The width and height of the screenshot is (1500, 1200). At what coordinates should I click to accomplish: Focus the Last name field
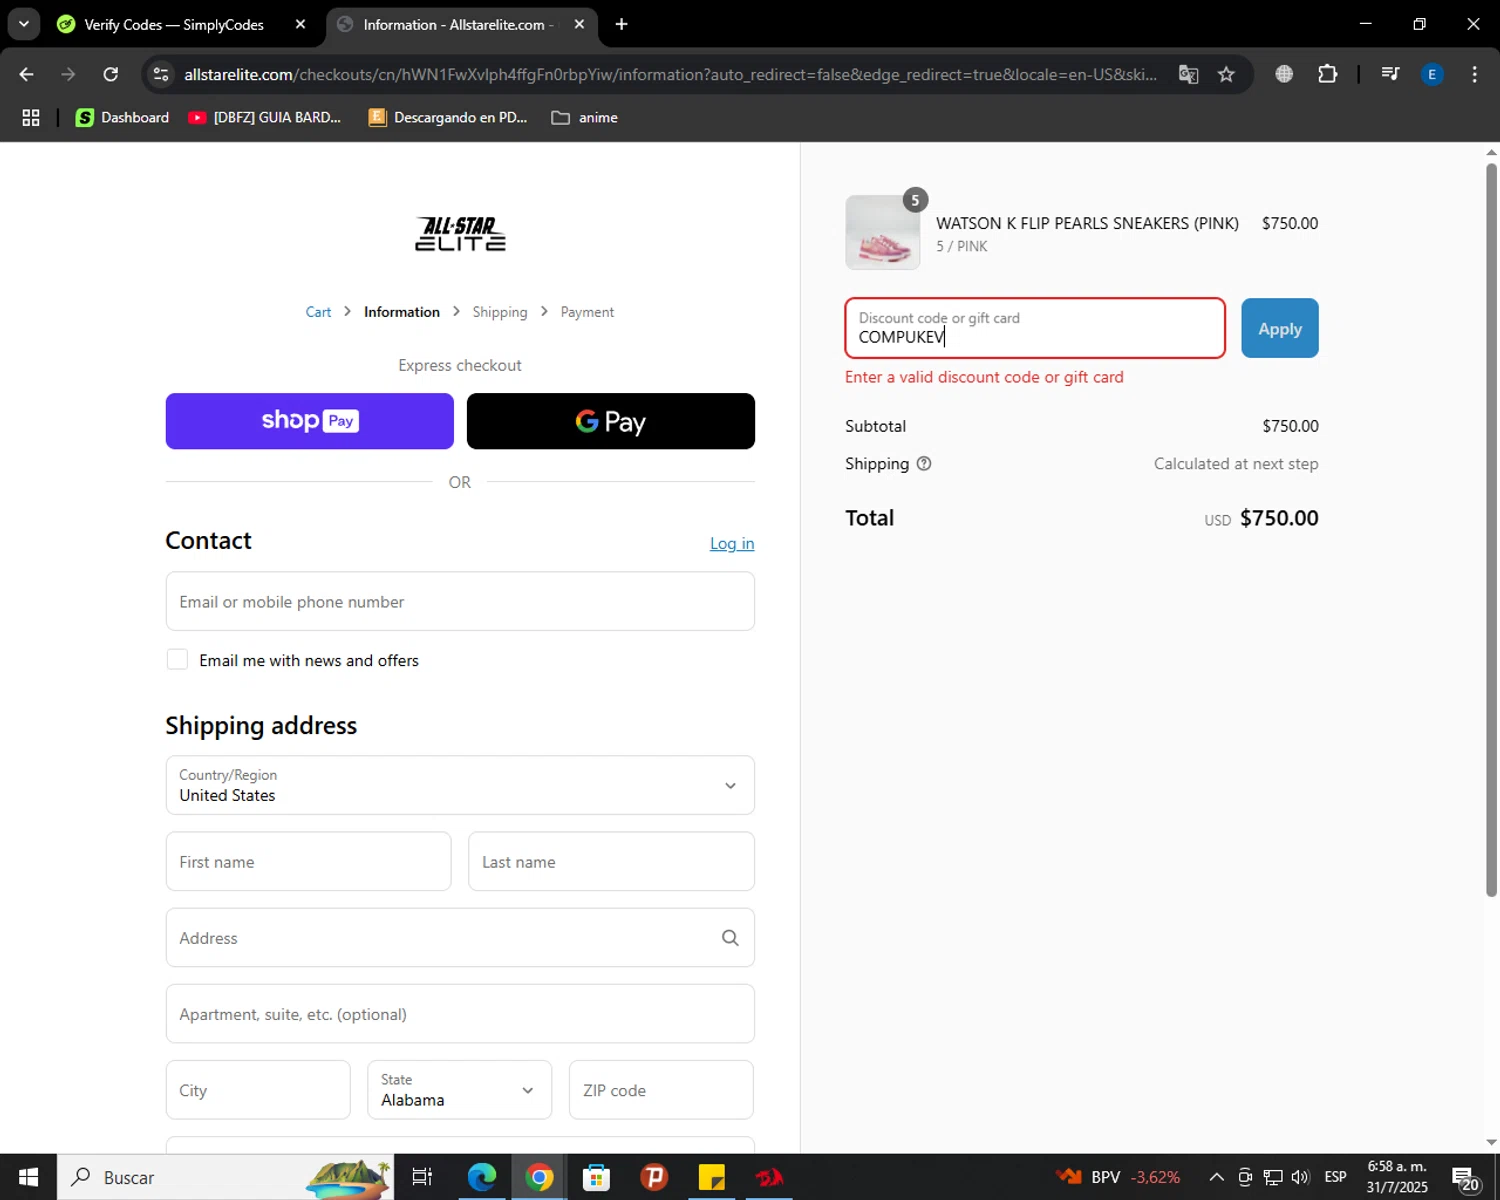611,861
